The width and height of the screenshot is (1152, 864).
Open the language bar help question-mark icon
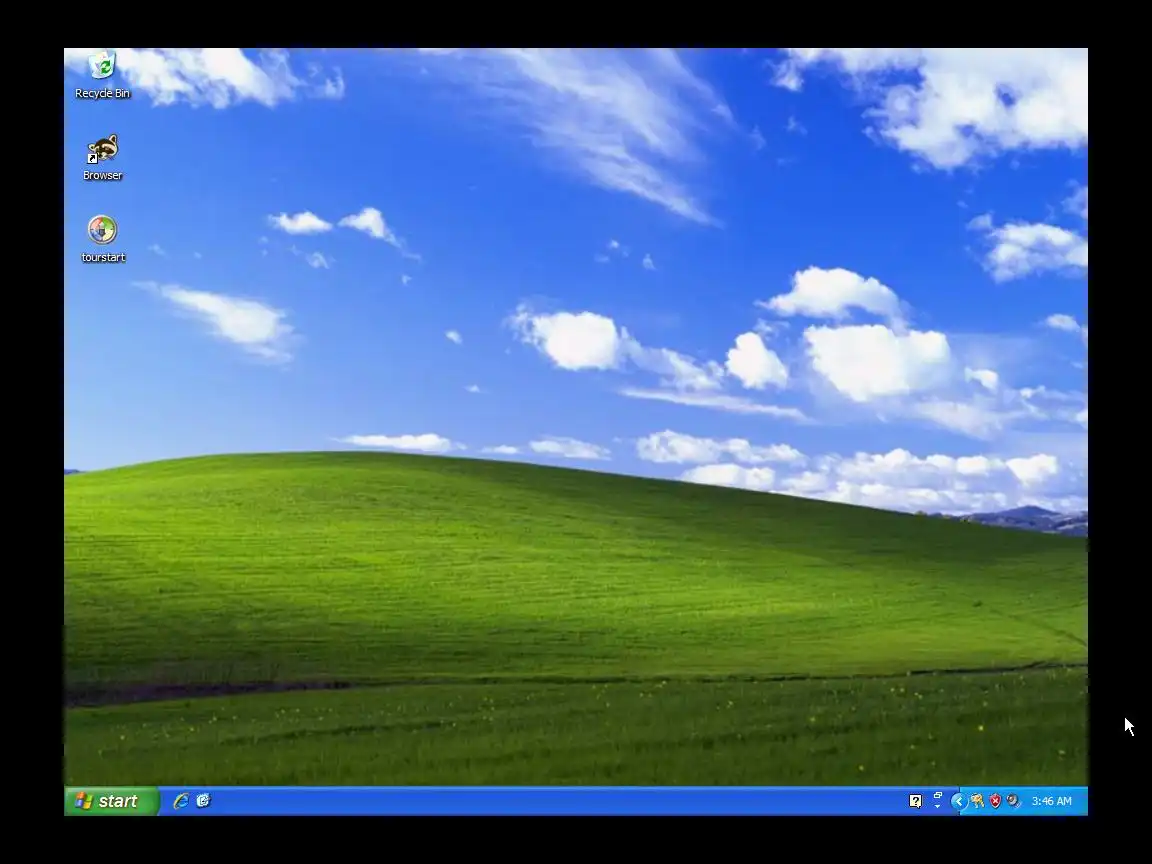pyautogui.click(x=915, y=801)
